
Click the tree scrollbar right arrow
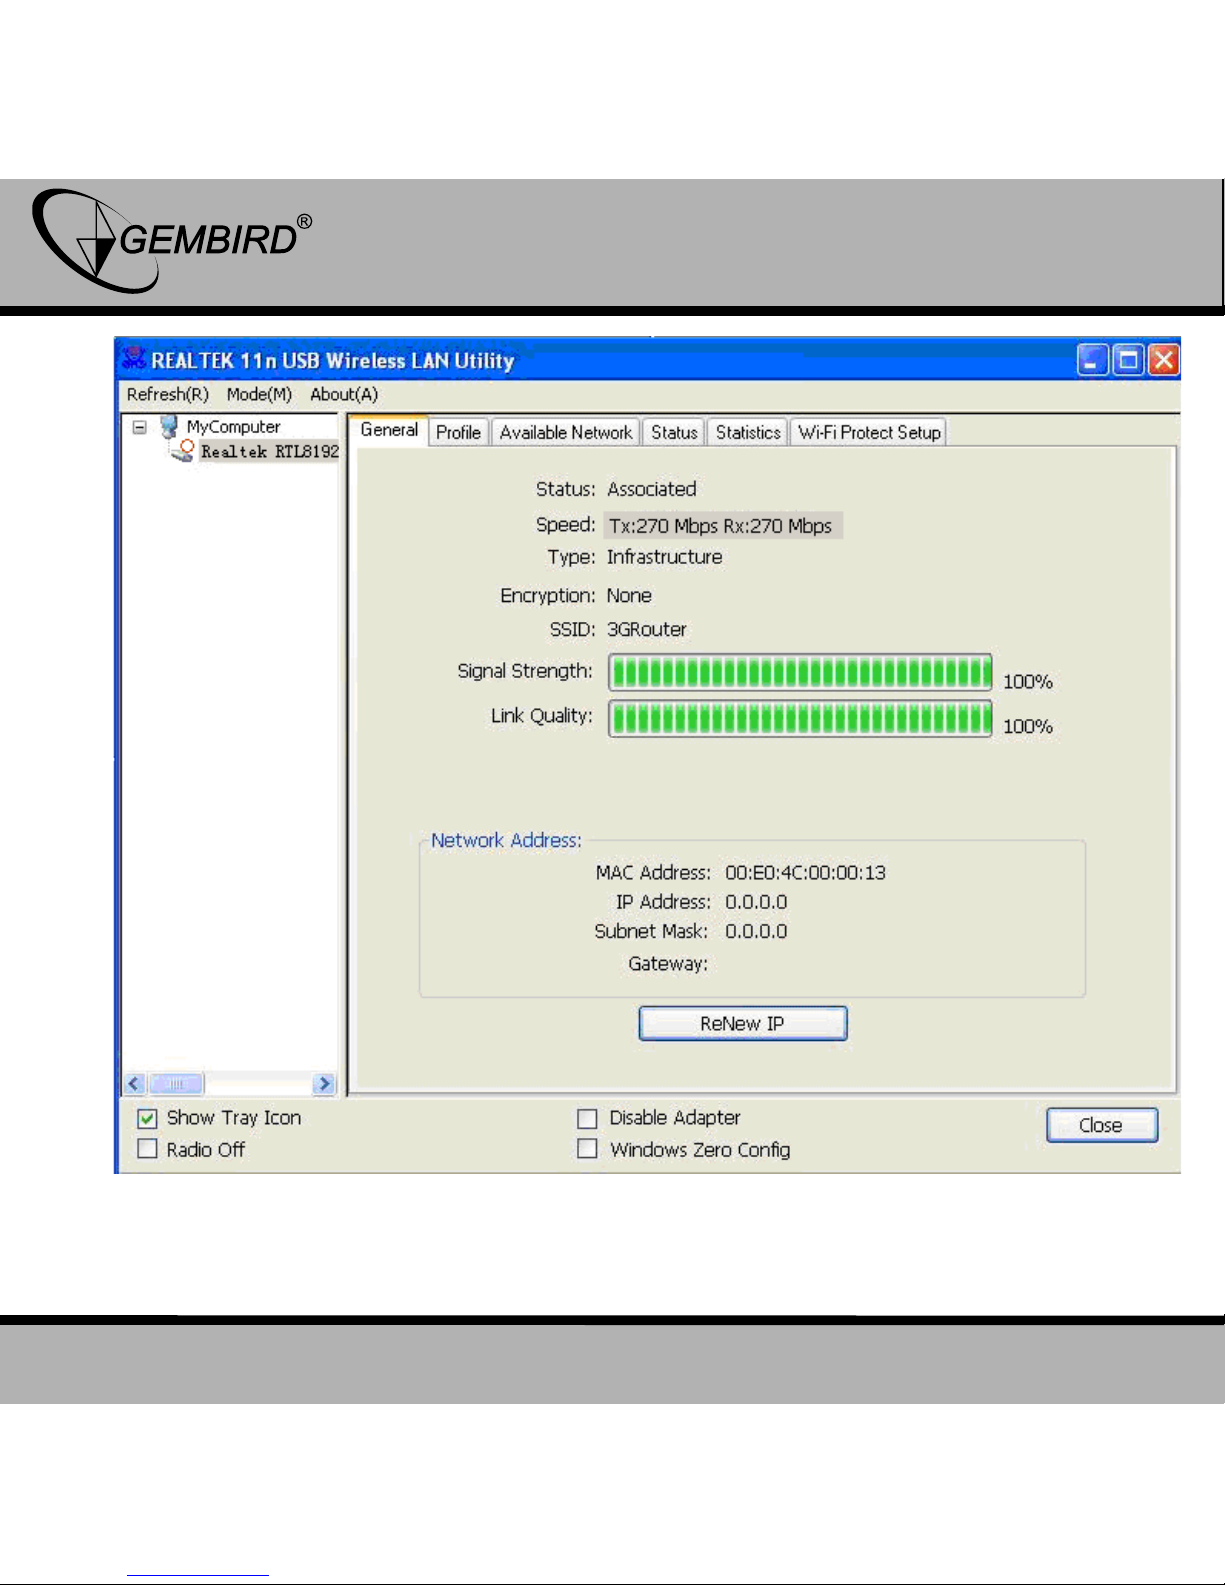[x=324, y=1084]
